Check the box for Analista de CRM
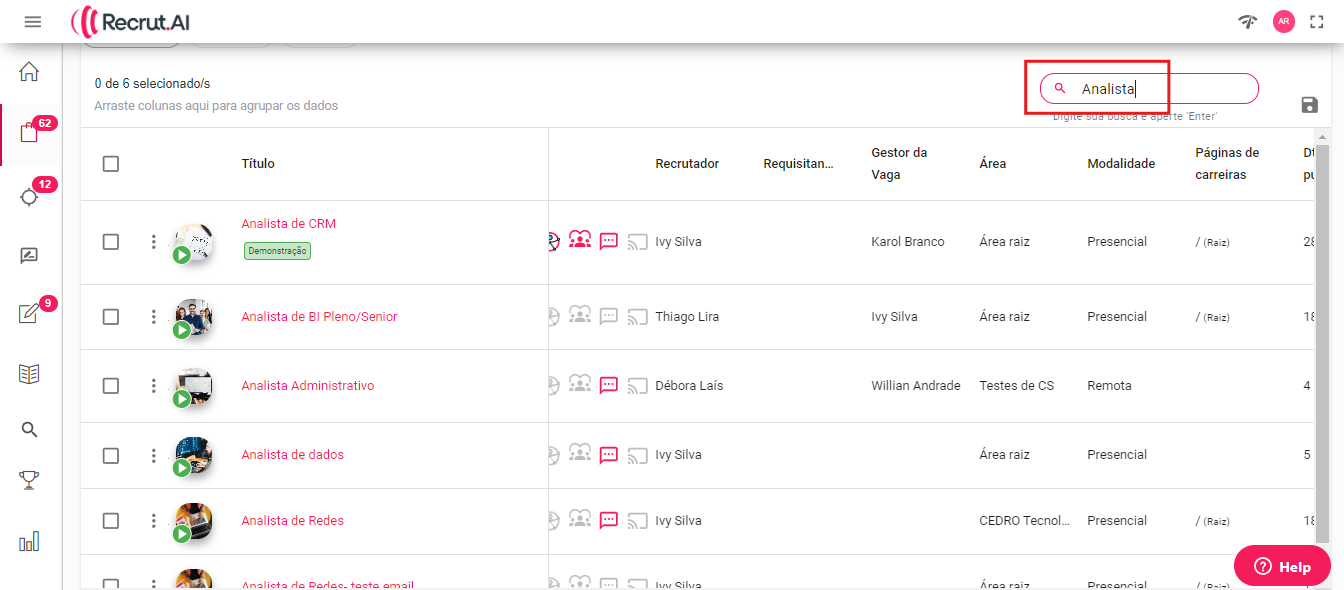Image resolution: width=1344 pixels, height=590 pixels. pyautogui.click(x=111, y=242)
